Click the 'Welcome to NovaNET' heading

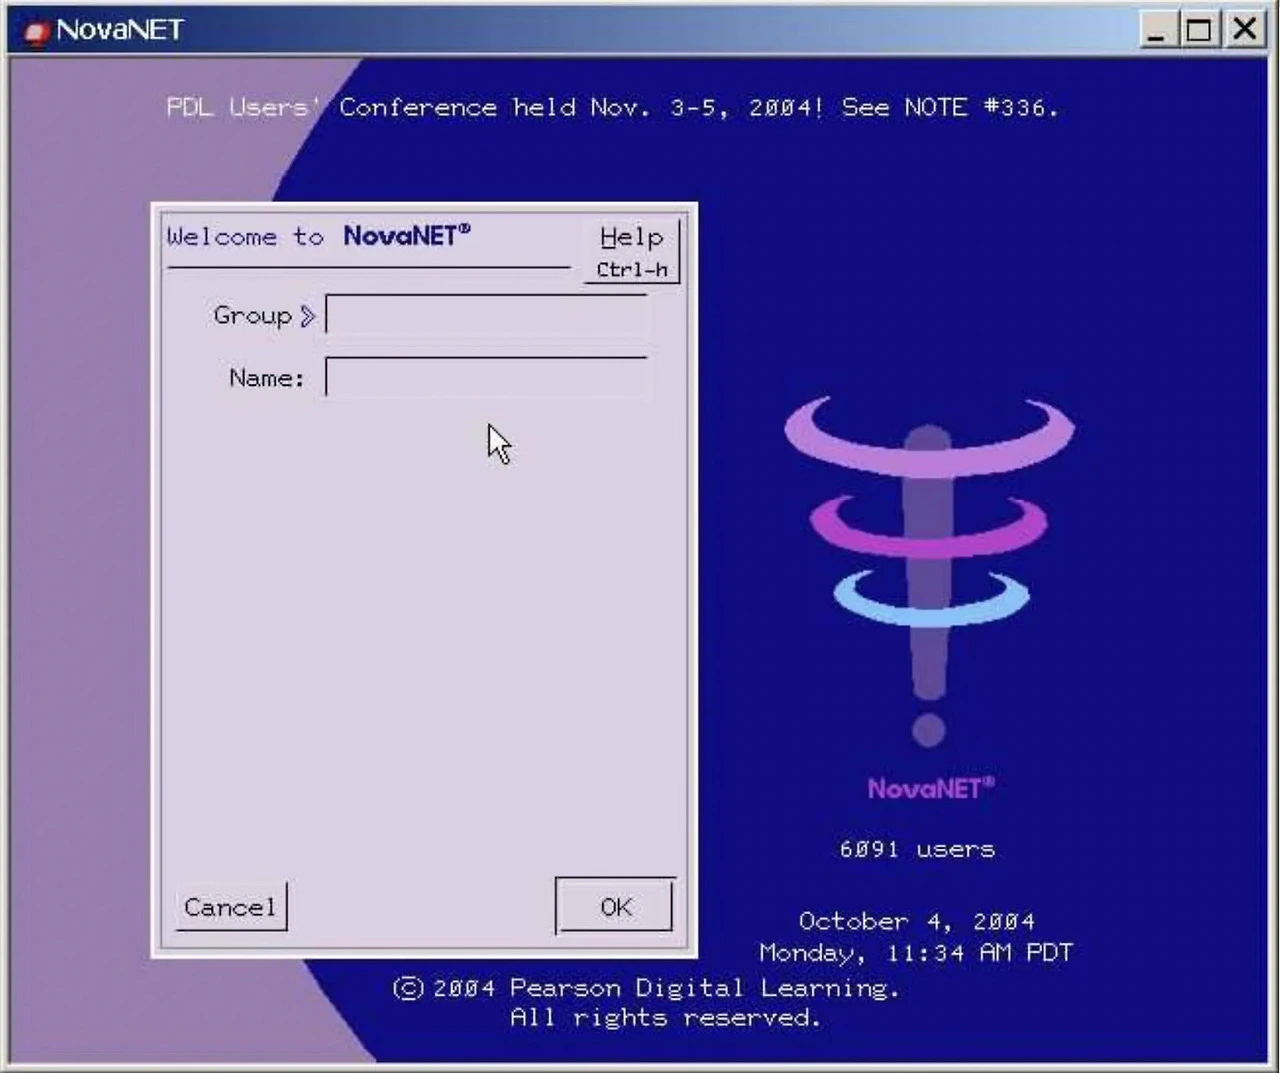click(x=318, y=236)
